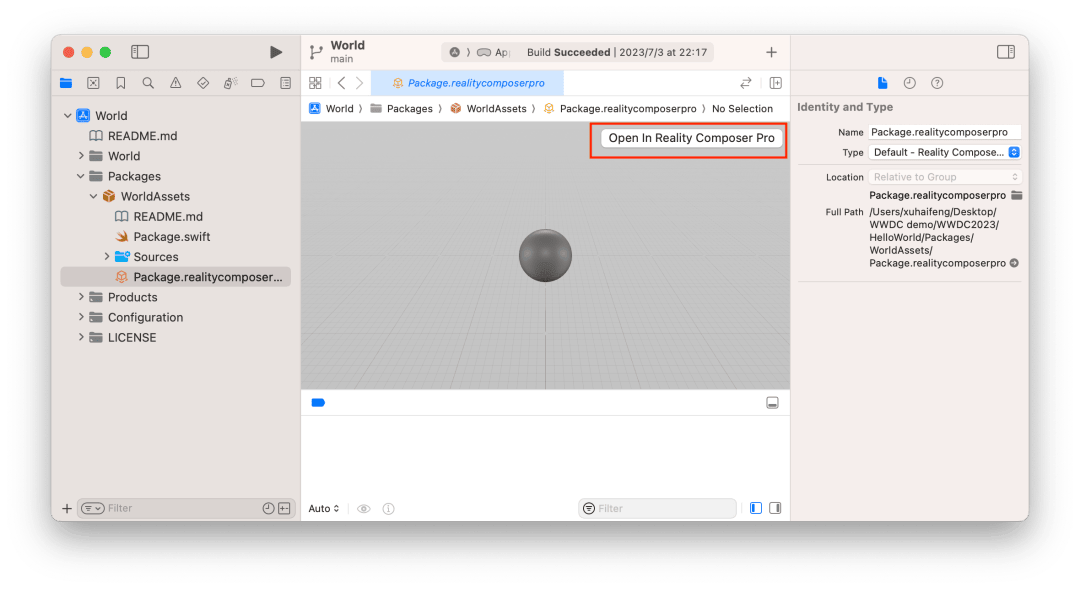Hide the debug area

click(x=772, y=403)
